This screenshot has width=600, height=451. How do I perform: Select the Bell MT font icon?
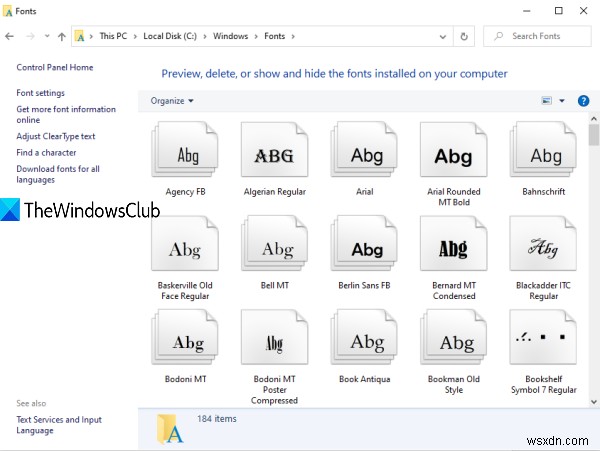tap(274, 243)
